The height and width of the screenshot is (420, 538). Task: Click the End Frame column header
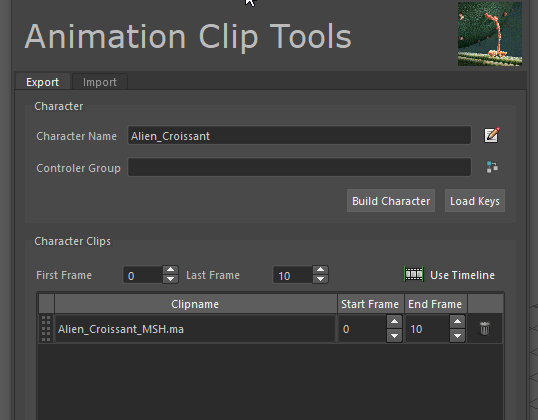435,304
